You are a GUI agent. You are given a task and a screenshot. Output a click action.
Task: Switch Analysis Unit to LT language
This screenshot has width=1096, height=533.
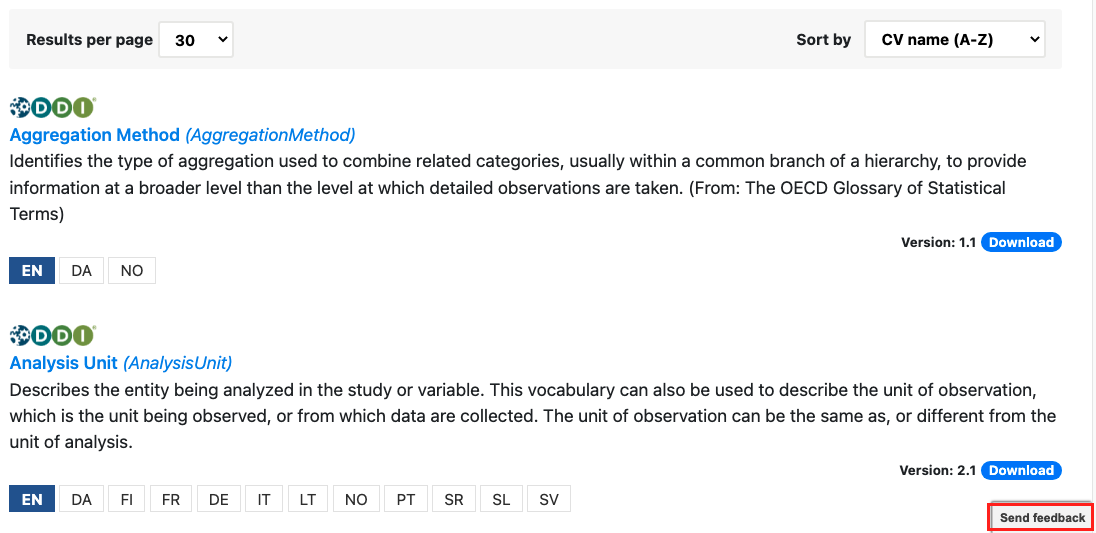308,499
